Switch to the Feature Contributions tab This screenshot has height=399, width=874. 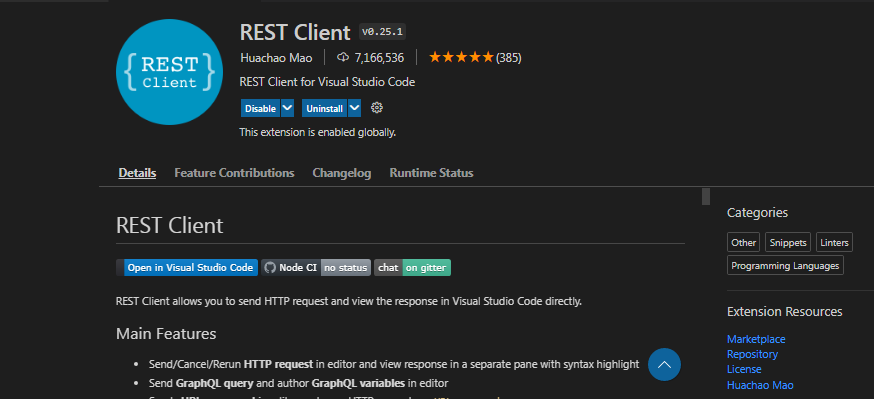click(234, 173)
